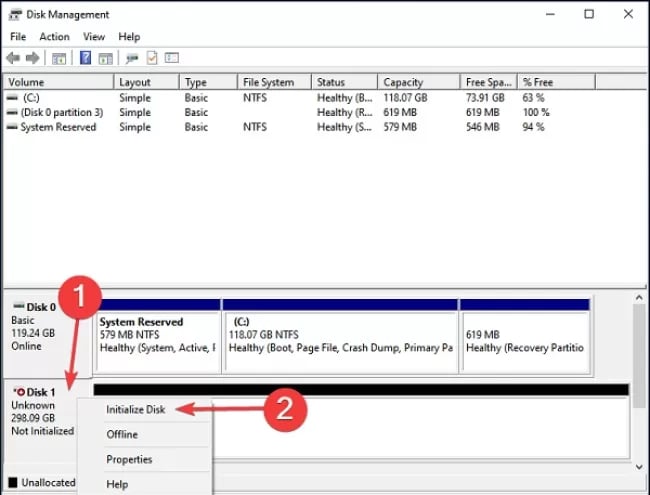Click the Back arrow toolbar icon
Screen dimensions: 650x495
point(13,58)
